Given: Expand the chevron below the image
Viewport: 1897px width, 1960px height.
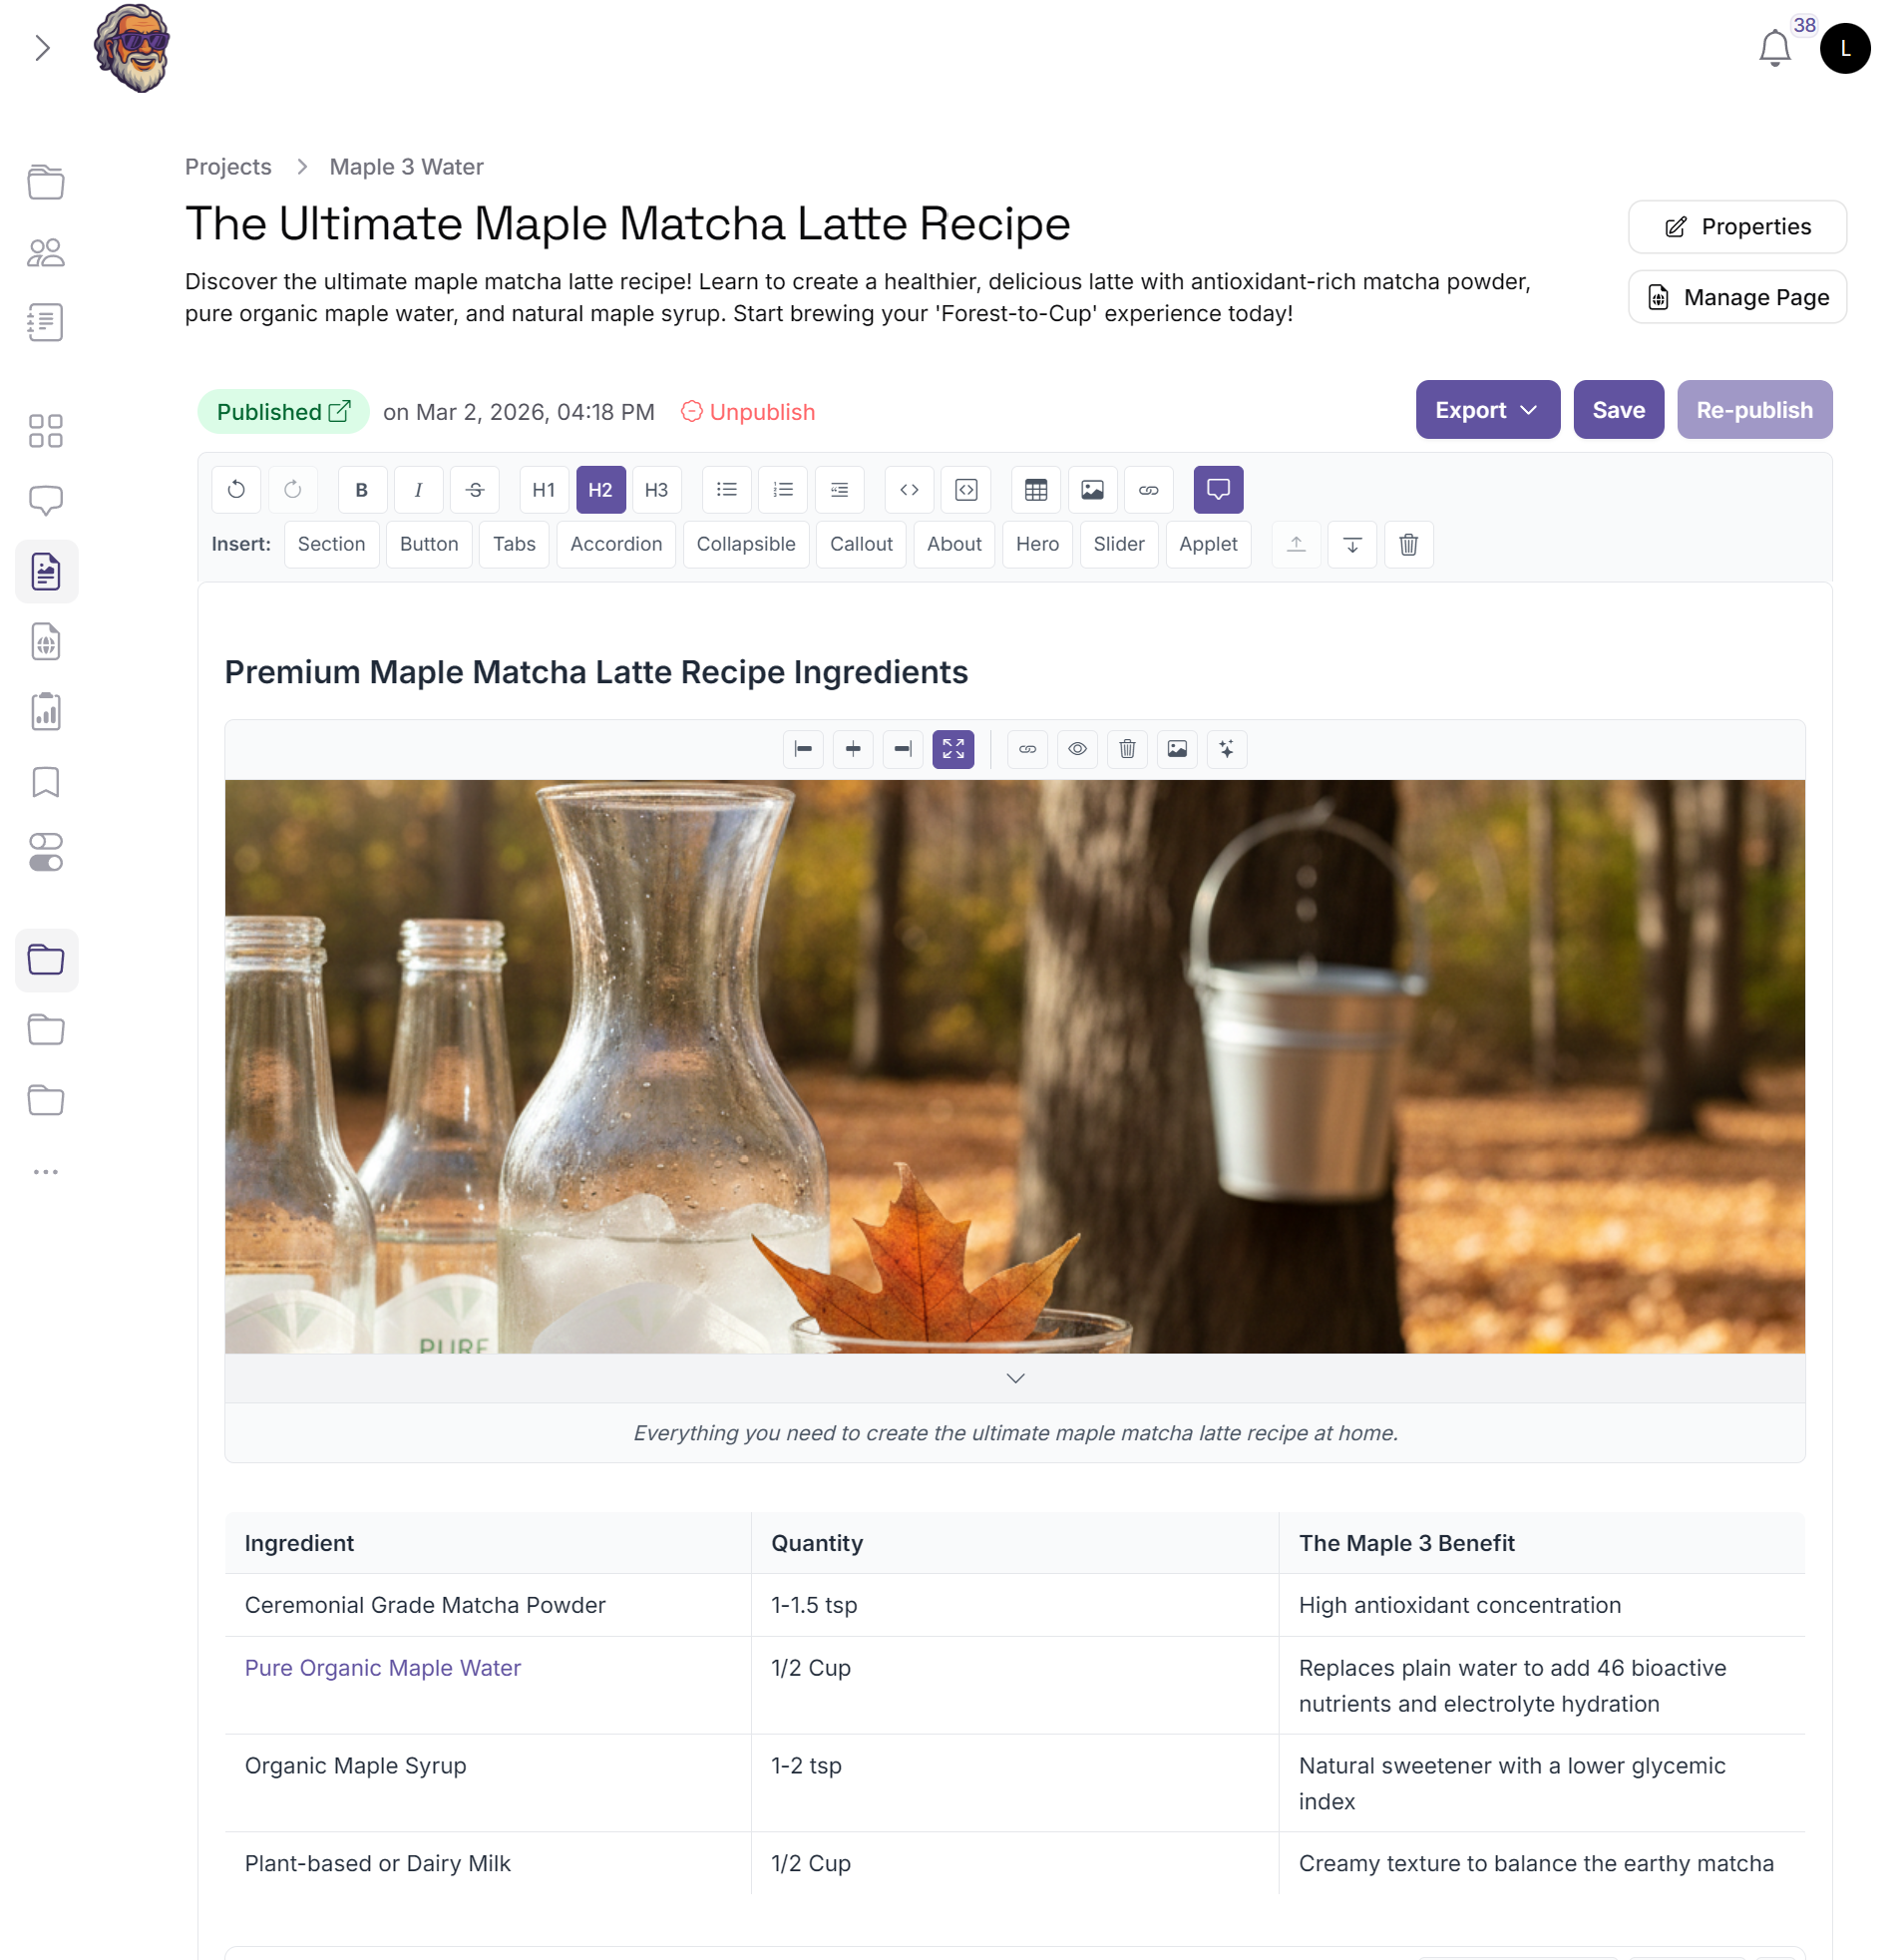Looking at the screenshot, I should 1015,1378.
